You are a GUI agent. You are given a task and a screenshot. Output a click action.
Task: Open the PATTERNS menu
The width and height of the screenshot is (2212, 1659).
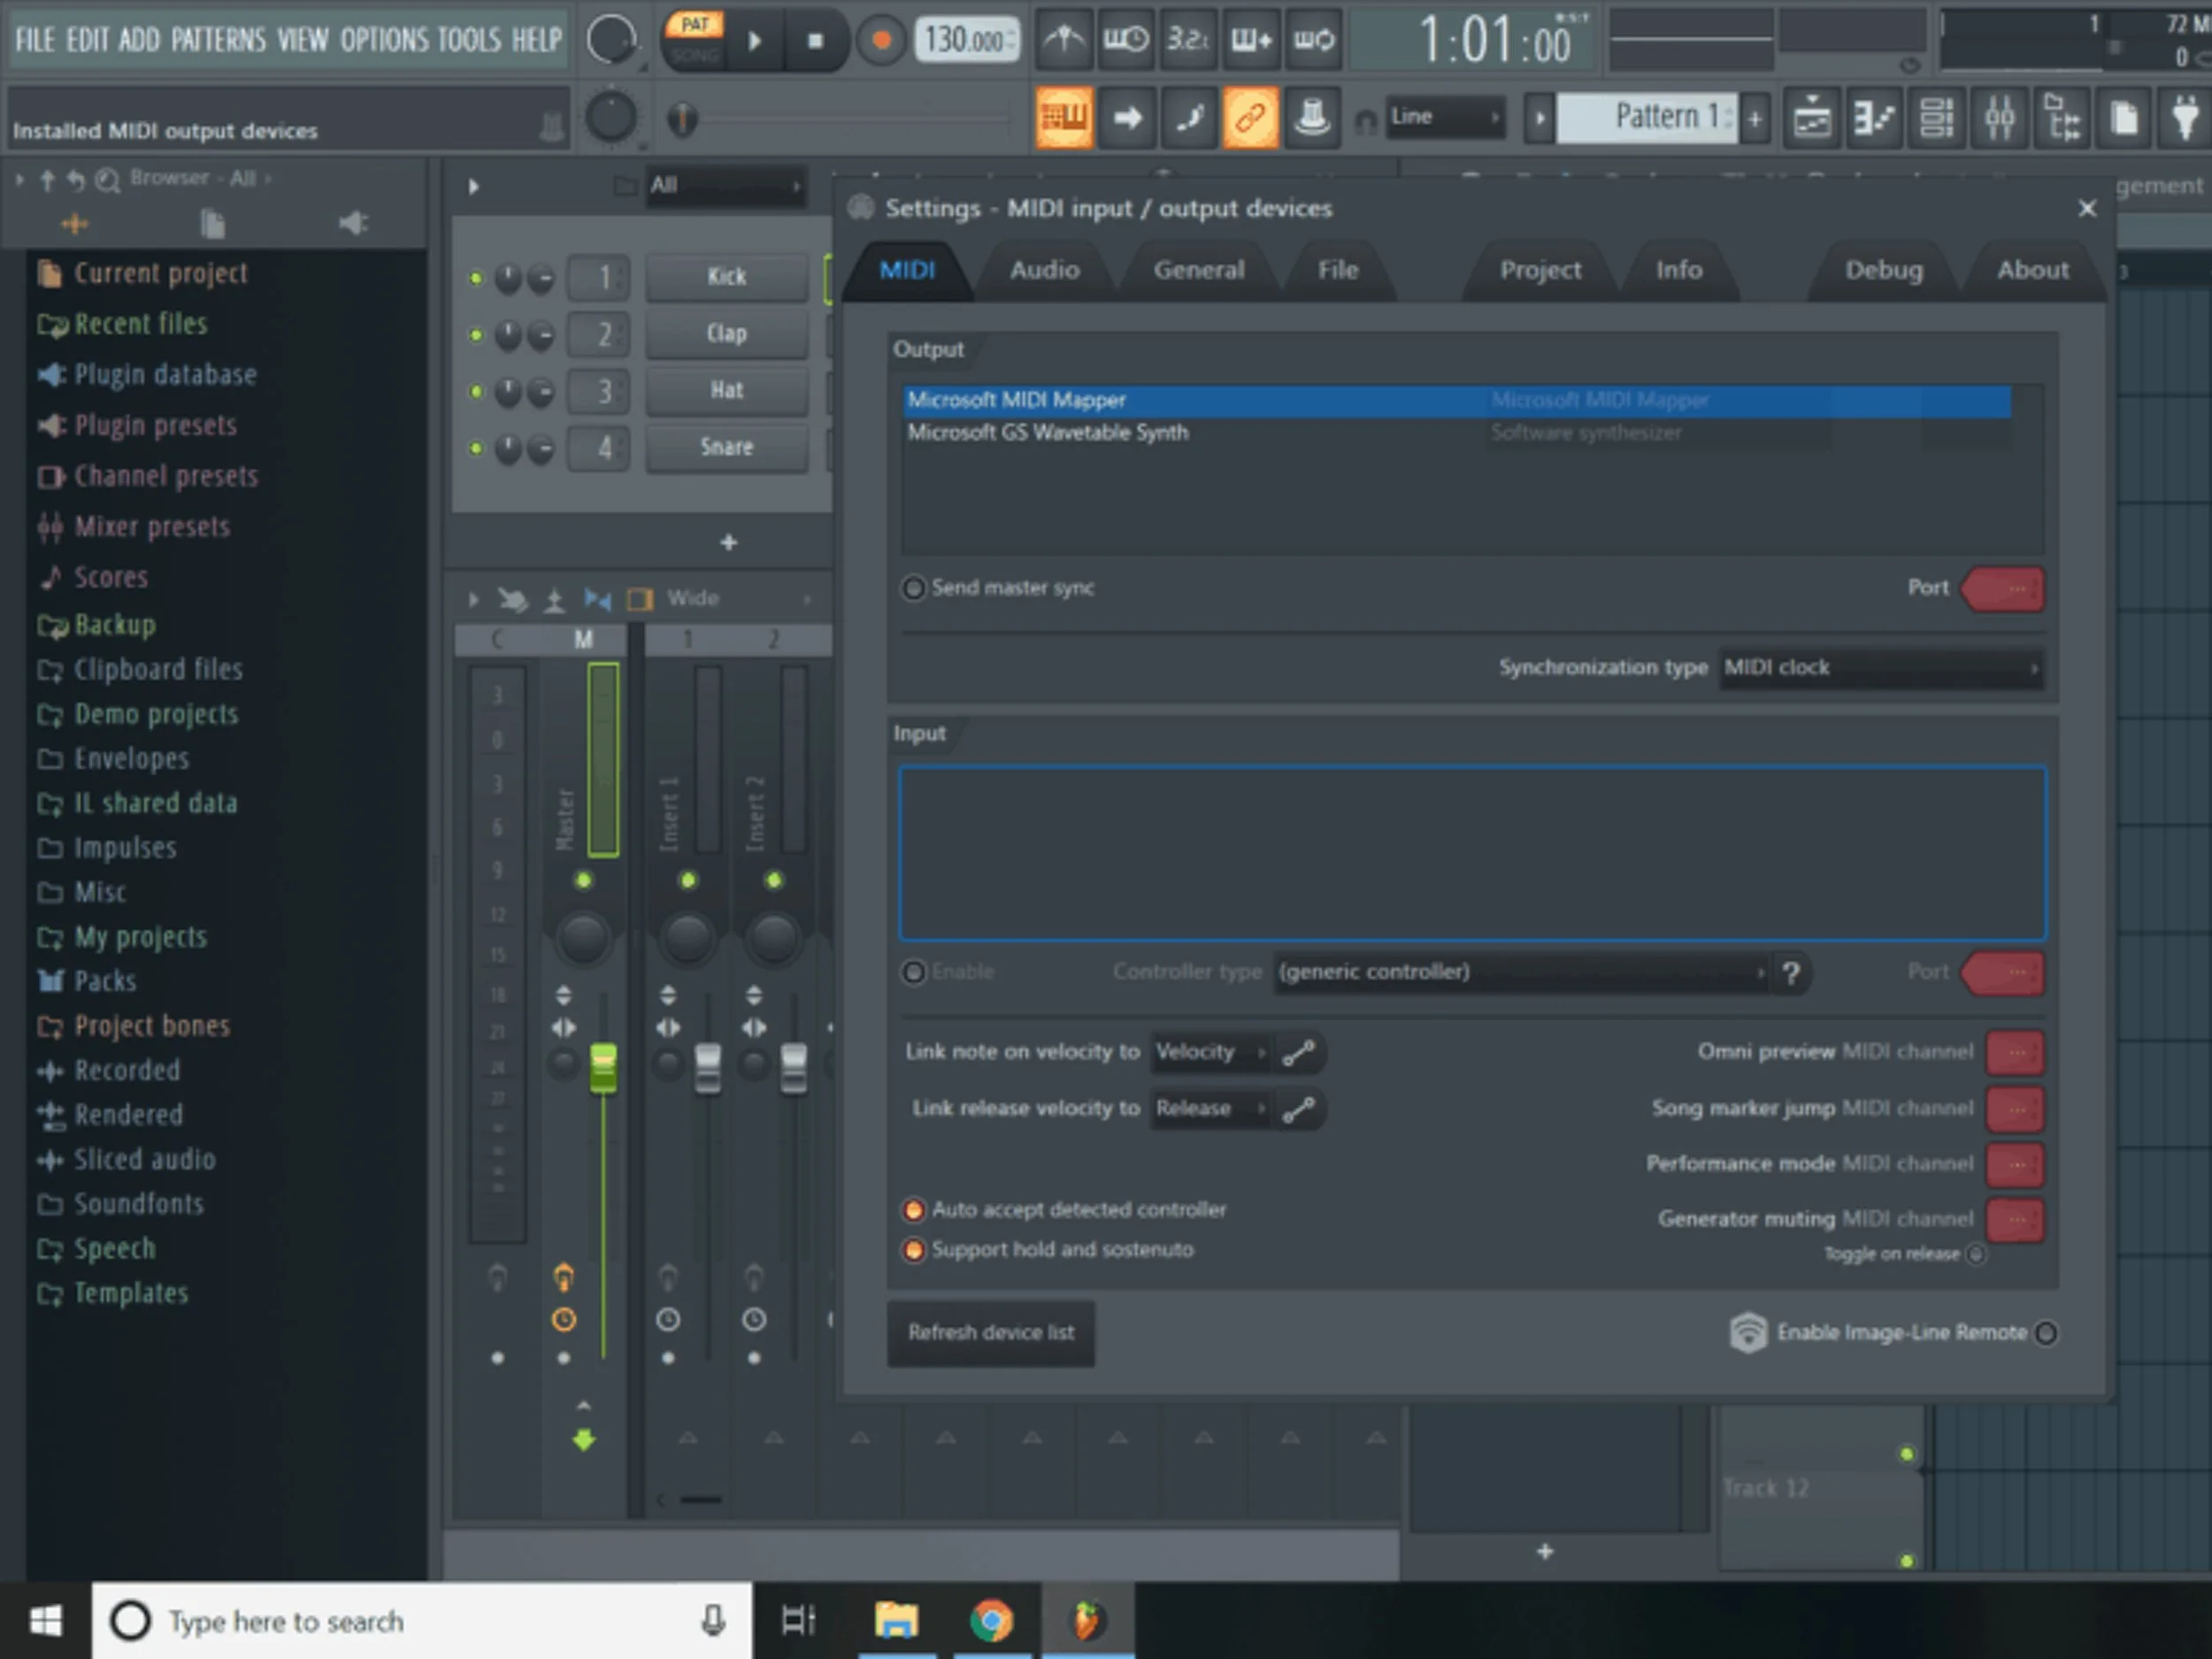coord(218,40)
